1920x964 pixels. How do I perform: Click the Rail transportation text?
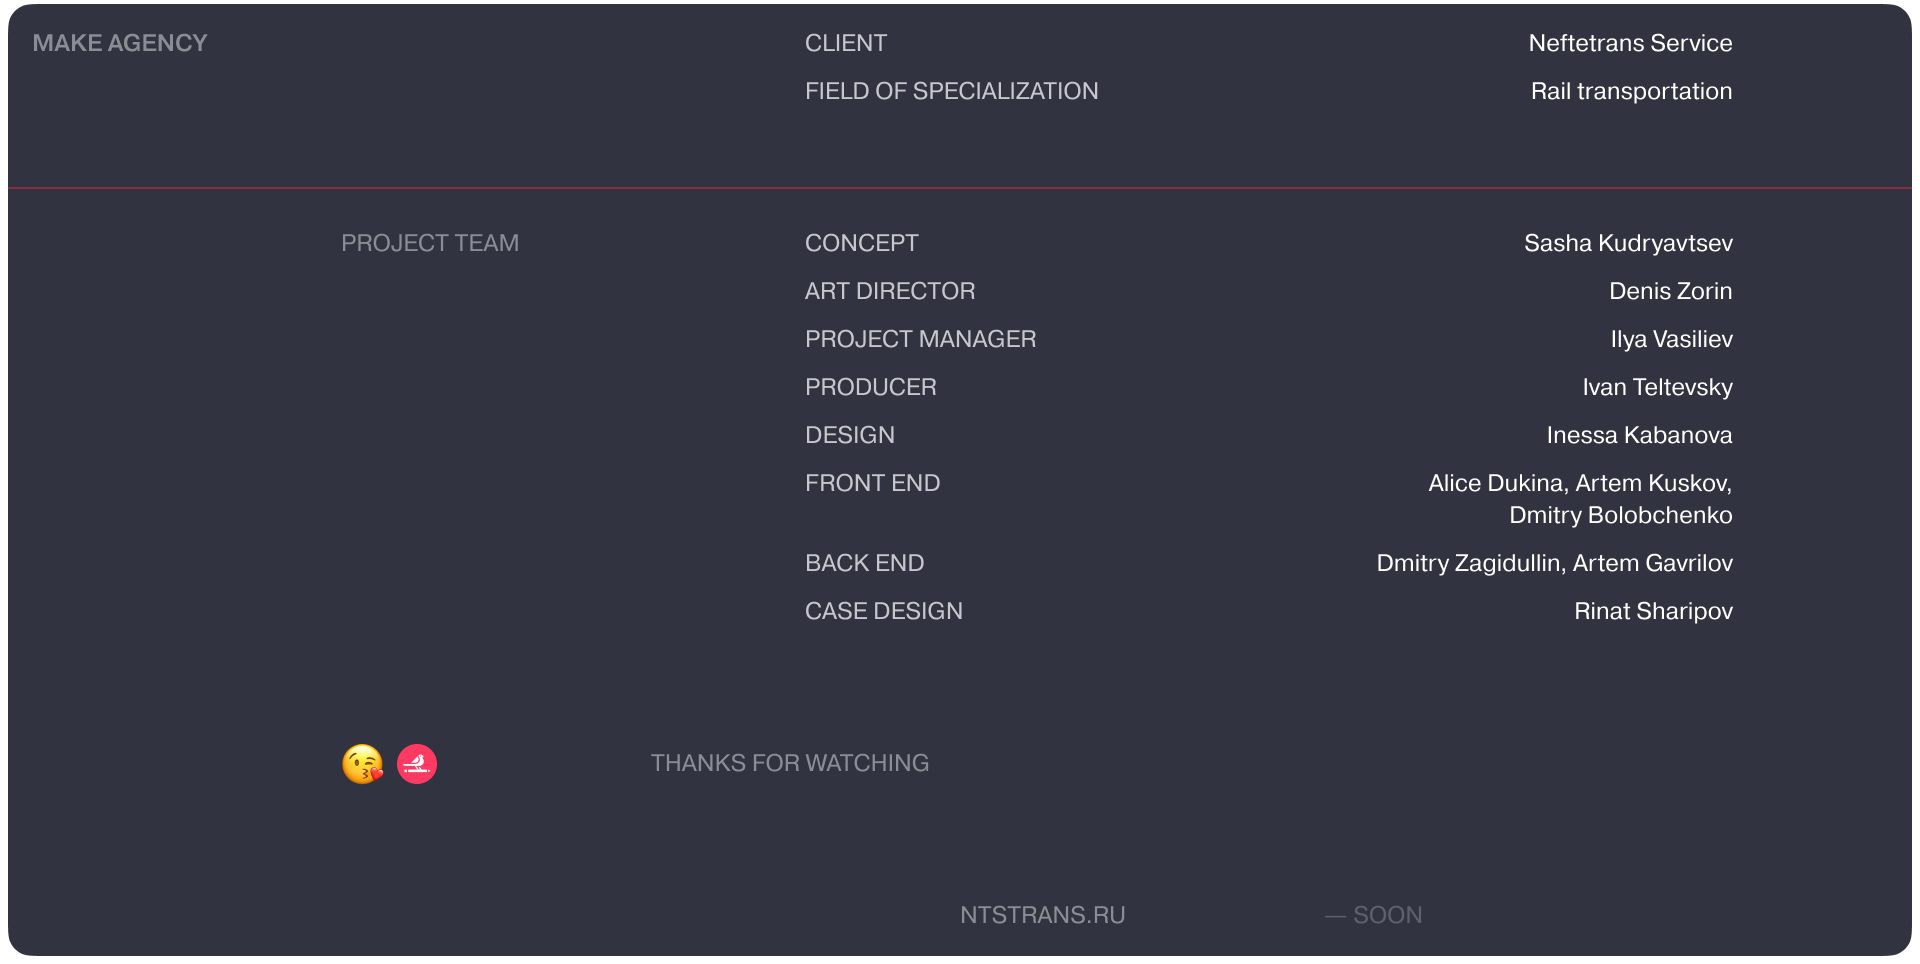pos(1631,91)
